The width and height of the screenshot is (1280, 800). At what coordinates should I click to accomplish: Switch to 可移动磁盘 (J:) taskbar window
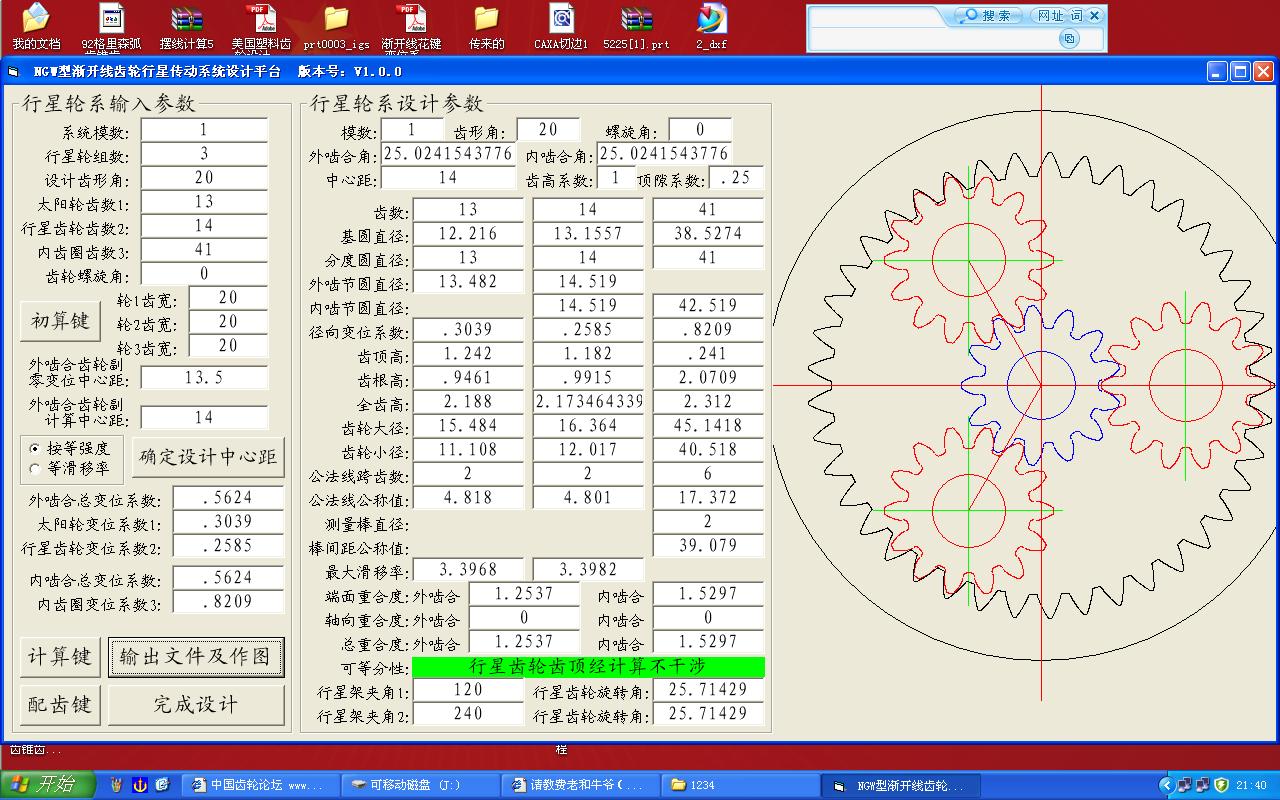click(x=418, y=785)
